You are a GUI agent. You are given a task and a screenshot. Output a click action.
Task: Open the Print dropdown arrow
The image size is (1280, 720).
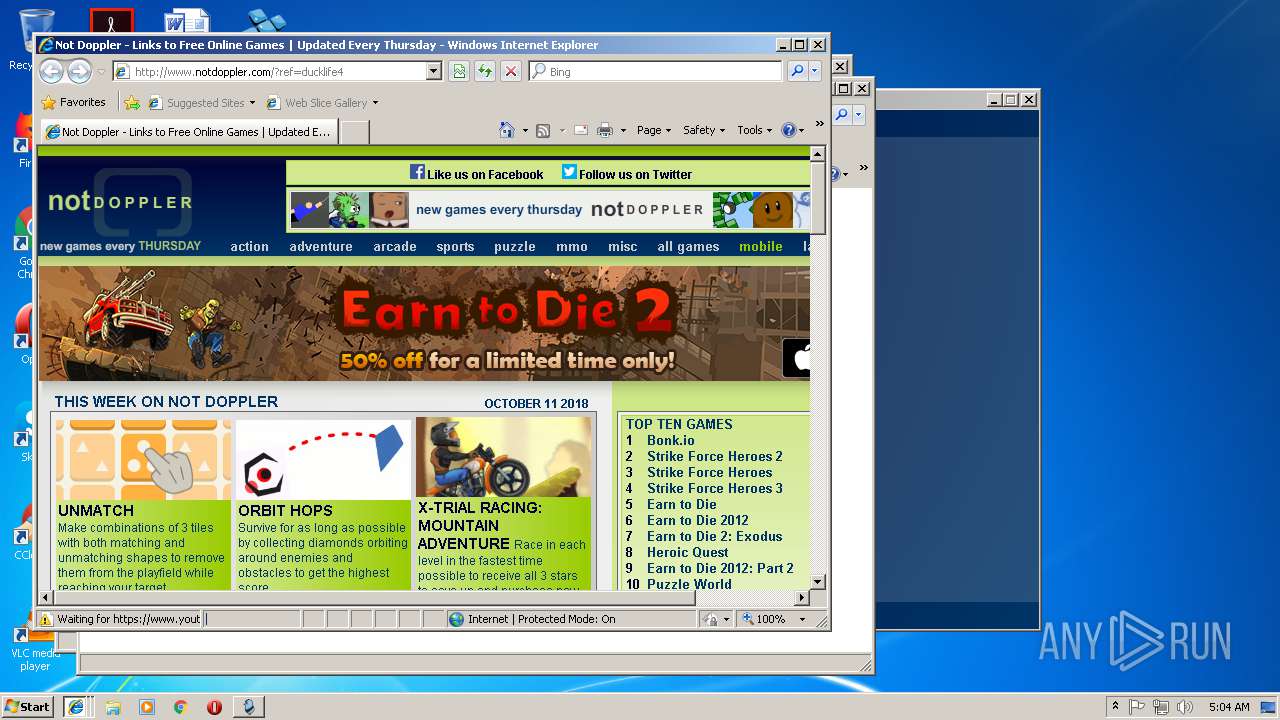623,130
